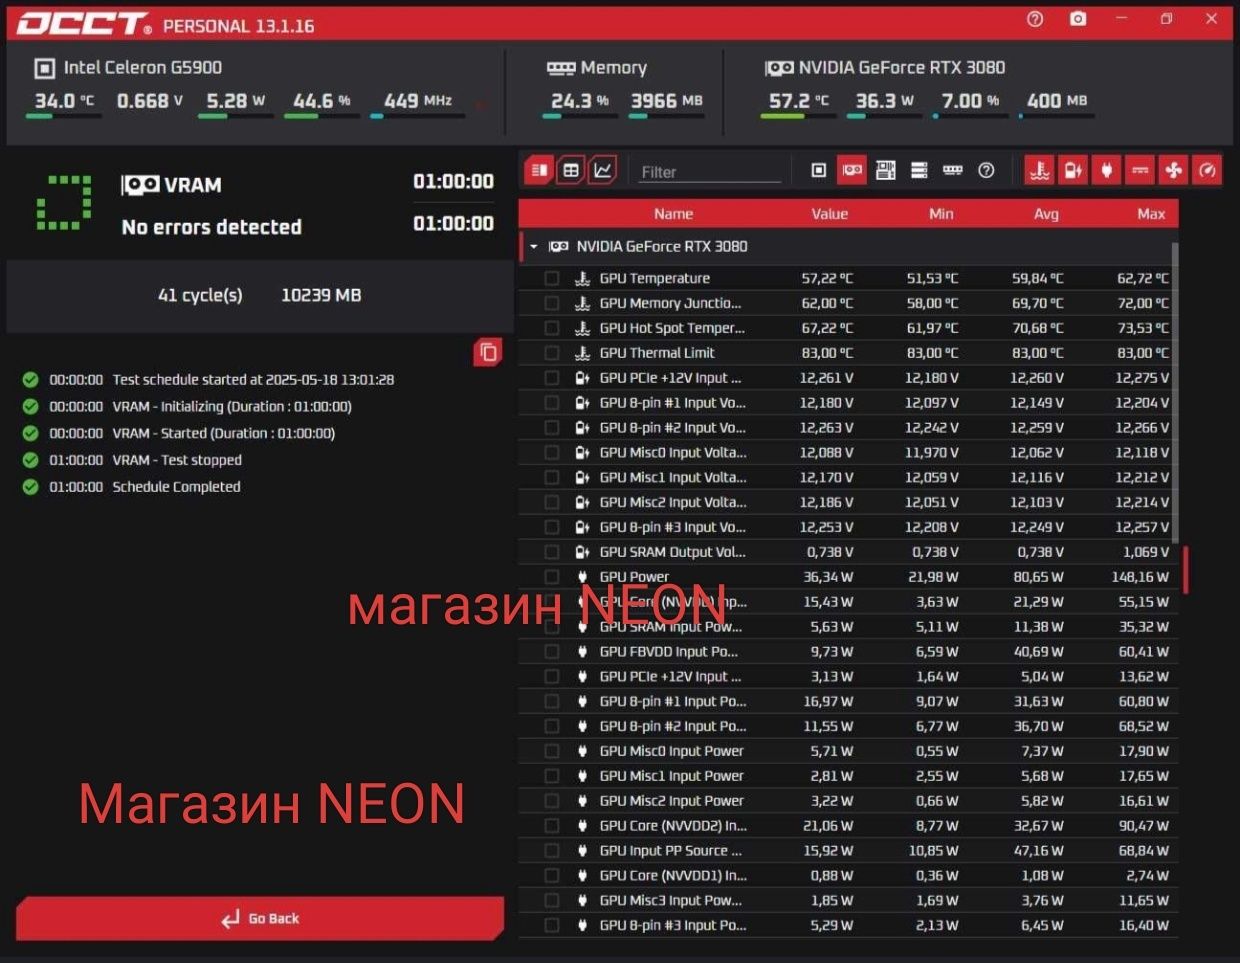The image size is (1240, 963).
Task: Check the GPU SRAM Output Voltage checkbox
Action: click(x=552, y=552)
